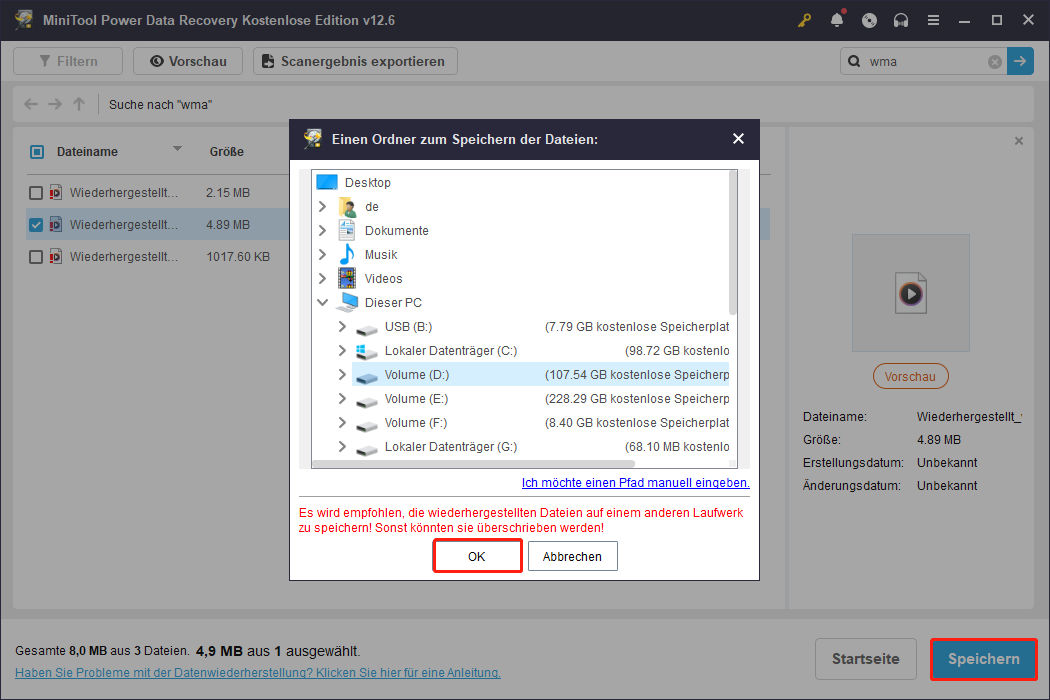Expand the Videos folder node
Screen dimensions: 1050x700
tap(323, 279)
